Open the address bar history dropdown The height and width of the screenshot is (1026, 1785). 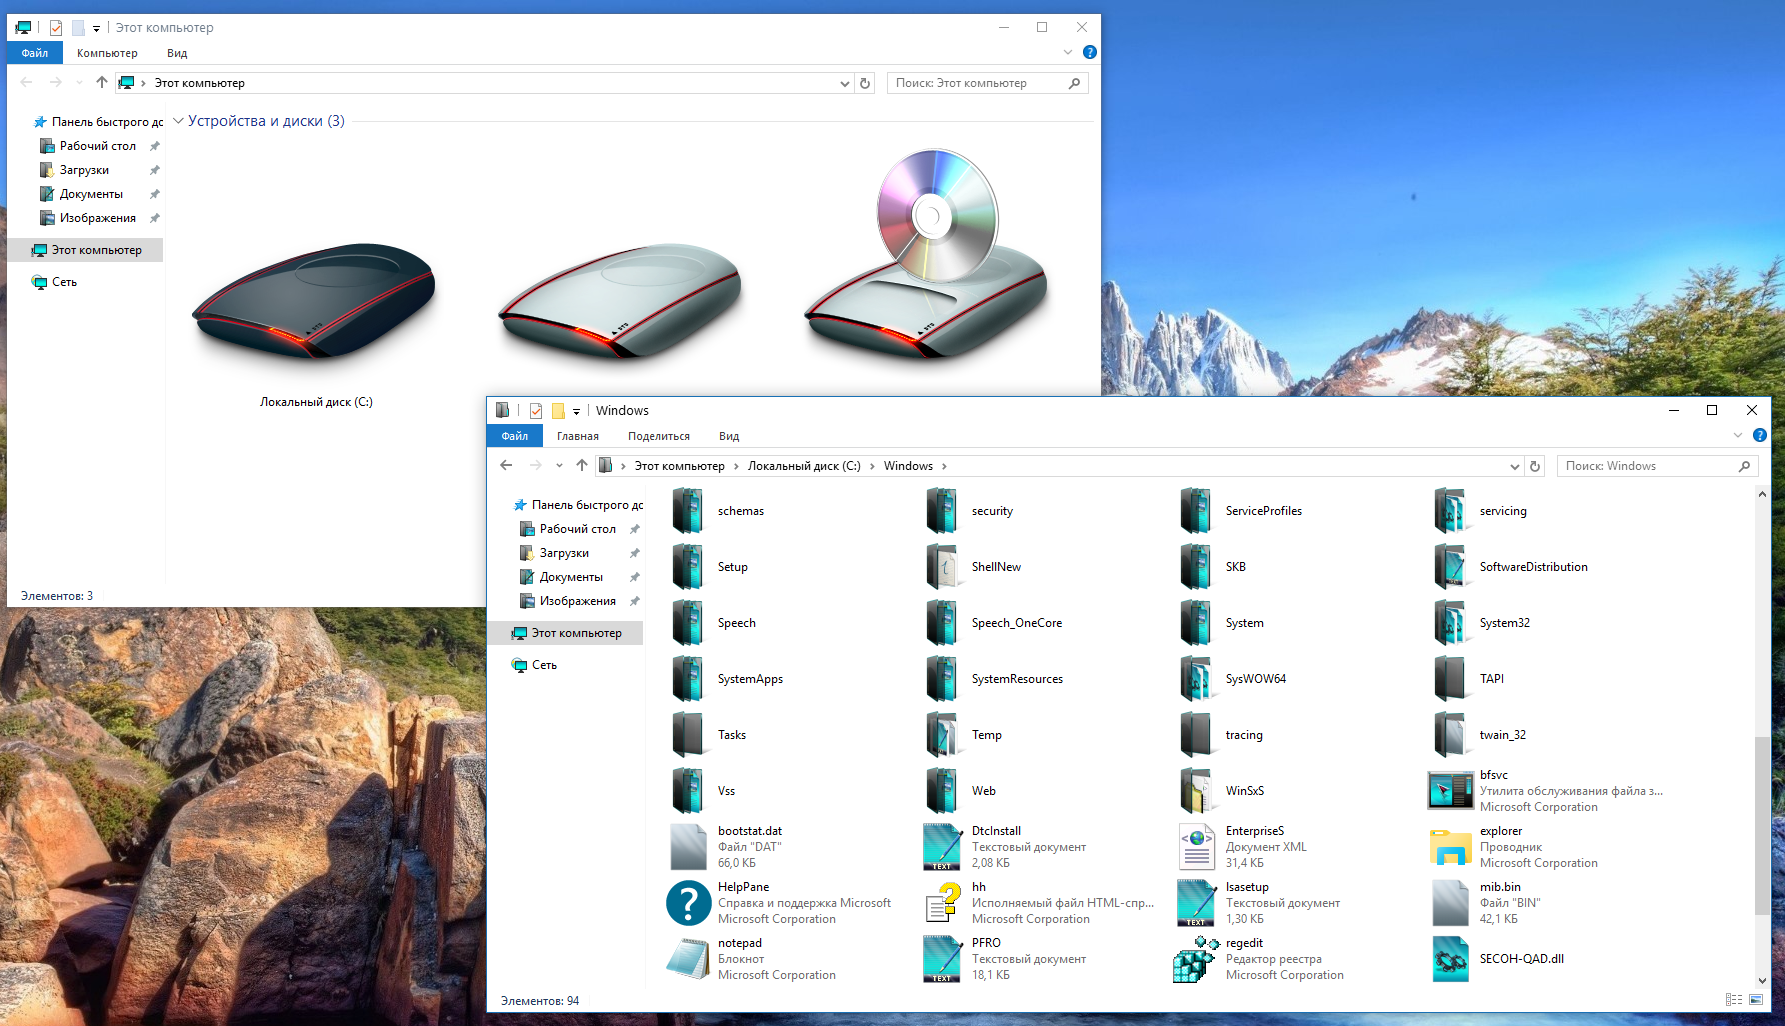click(1515, 466)
